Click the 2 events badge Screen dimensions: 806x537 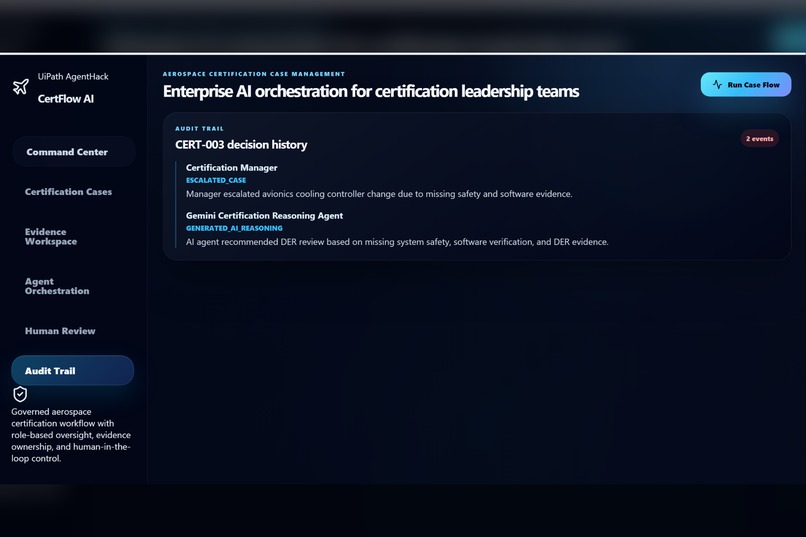[759, 139]
